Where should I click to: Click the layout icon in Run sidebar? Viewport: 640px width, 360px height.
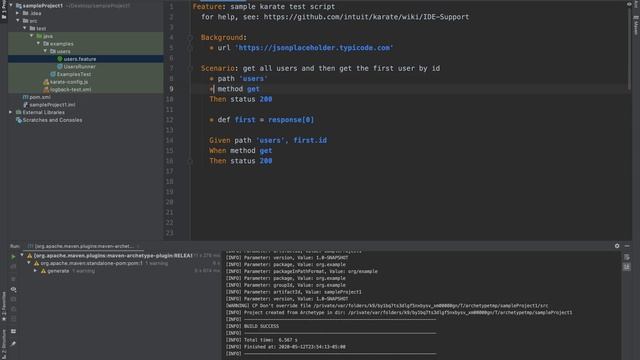[13, 331]
